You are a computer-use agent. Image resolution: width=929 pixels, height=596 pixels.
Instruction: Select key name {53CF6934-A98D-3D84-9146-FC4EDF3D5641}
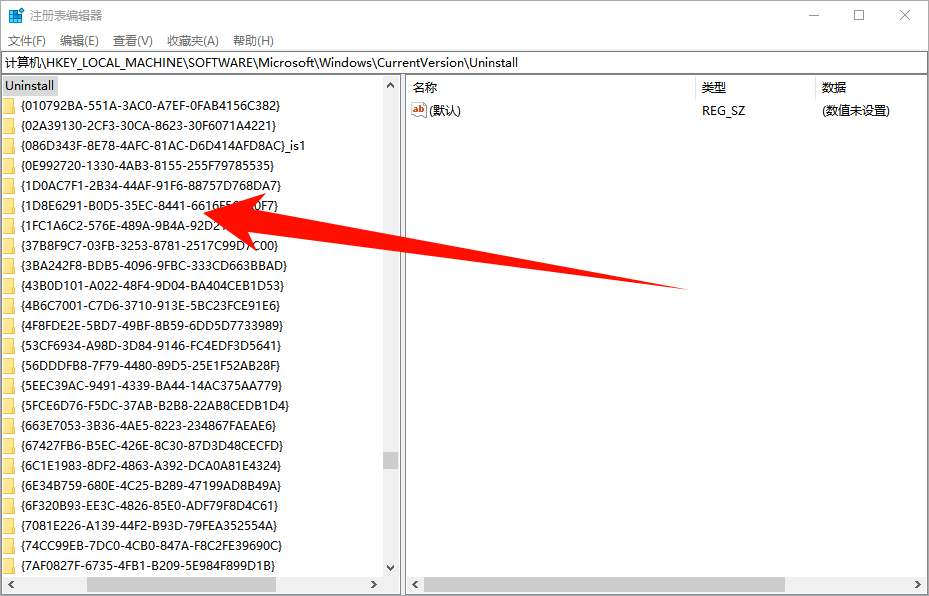point(151,346)
